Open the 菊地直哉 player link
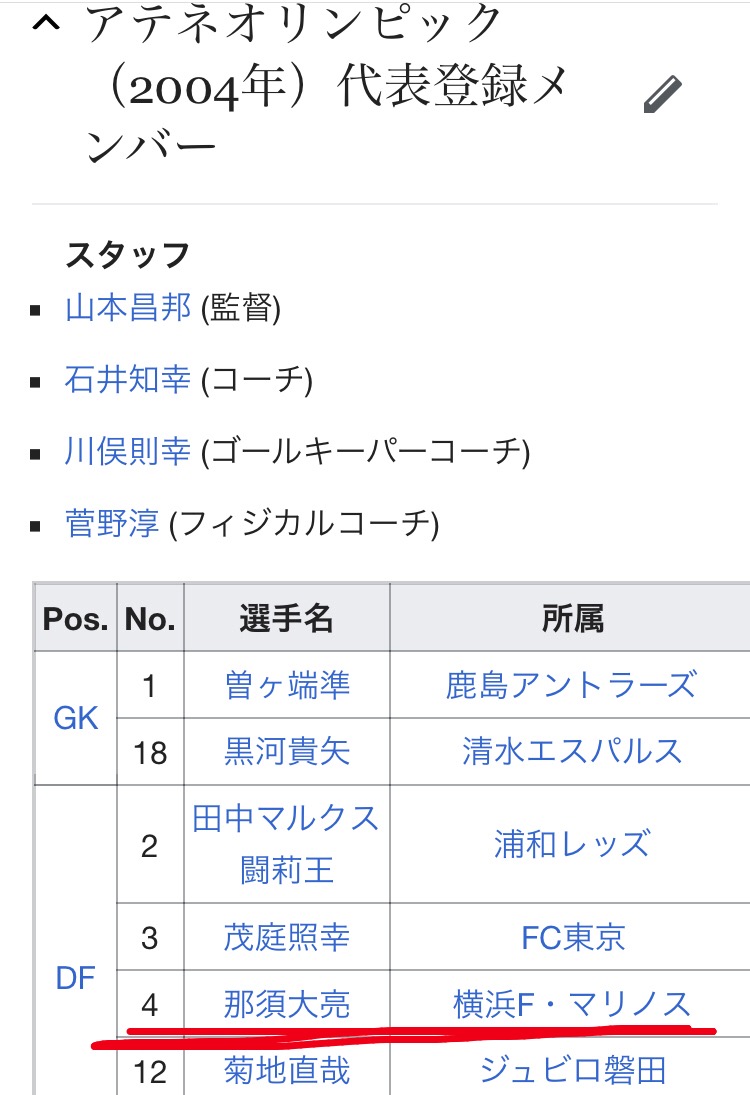Viewport: 750px width, 1095px height. pyautogui.click(x=288, y=1071)
